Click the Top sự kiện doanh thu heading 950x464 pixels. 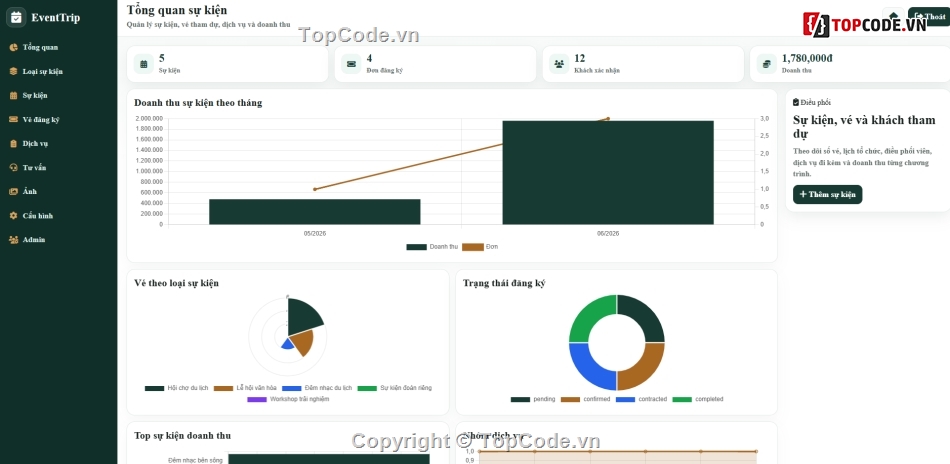[182, 436]
